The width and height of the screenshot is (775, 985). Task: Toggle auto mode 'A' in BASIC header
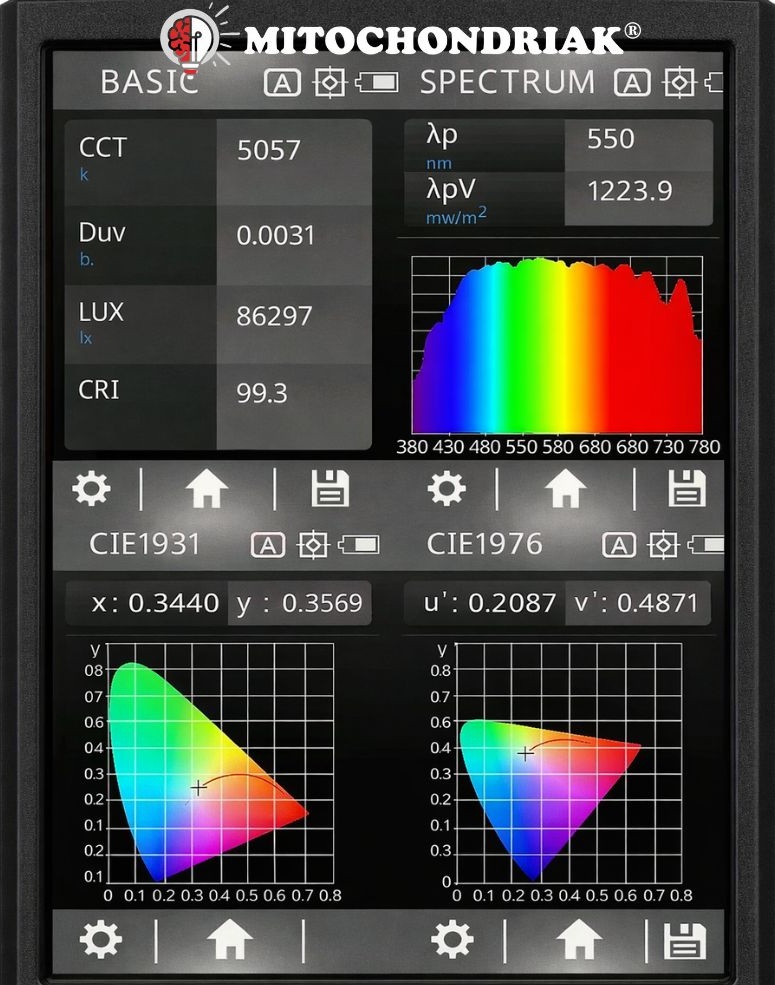coord(282,83)
